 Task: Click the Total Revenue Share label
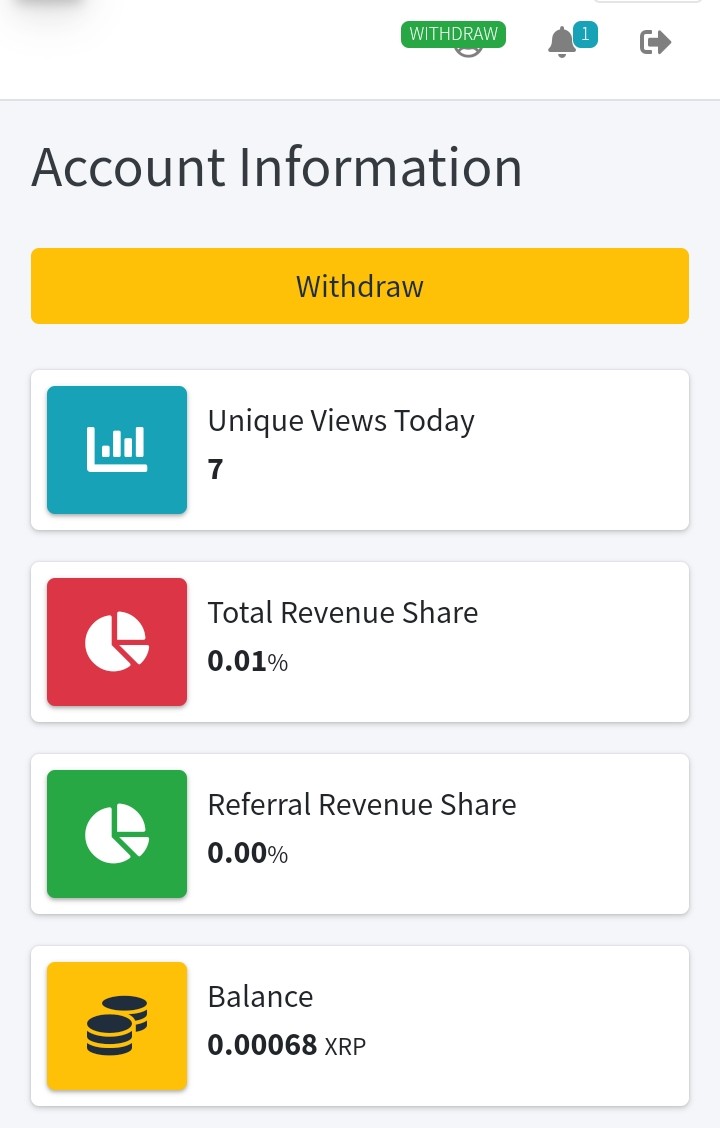coord(343,613)
